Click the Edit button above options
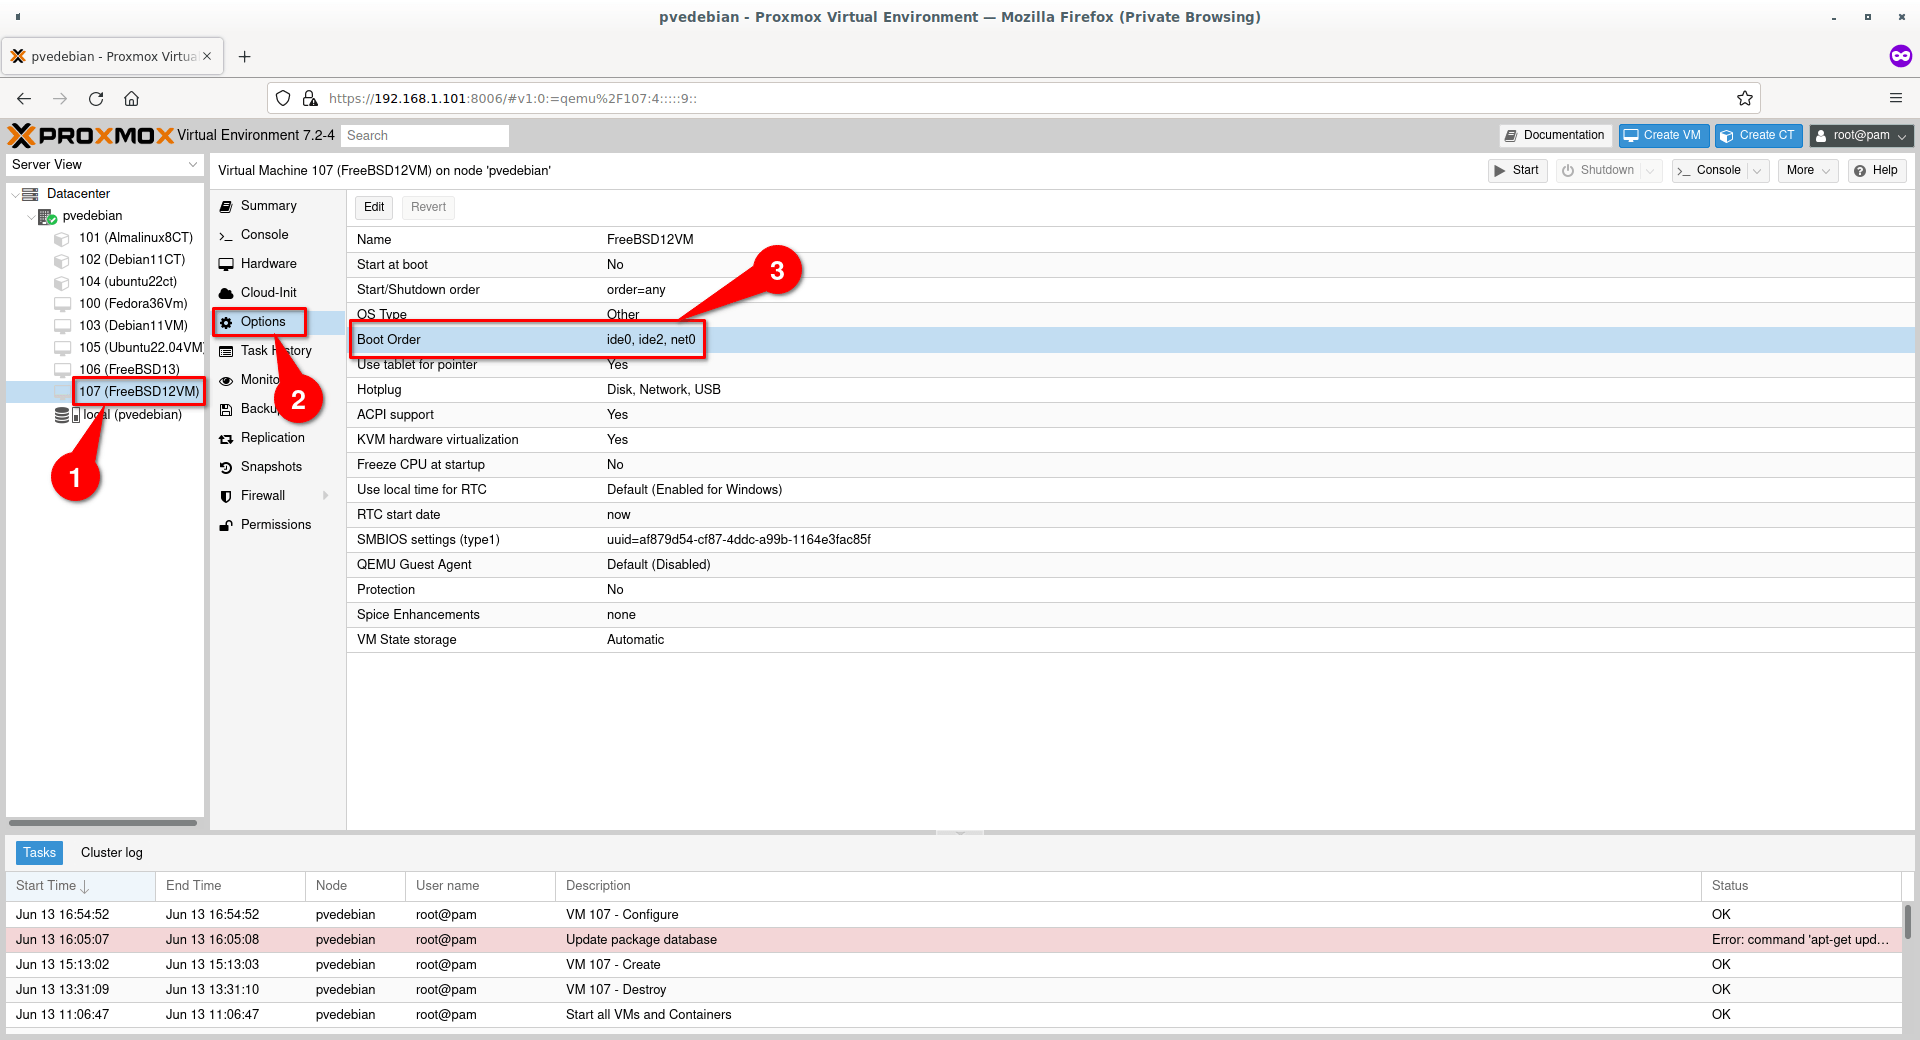 [x=374, y=207]
